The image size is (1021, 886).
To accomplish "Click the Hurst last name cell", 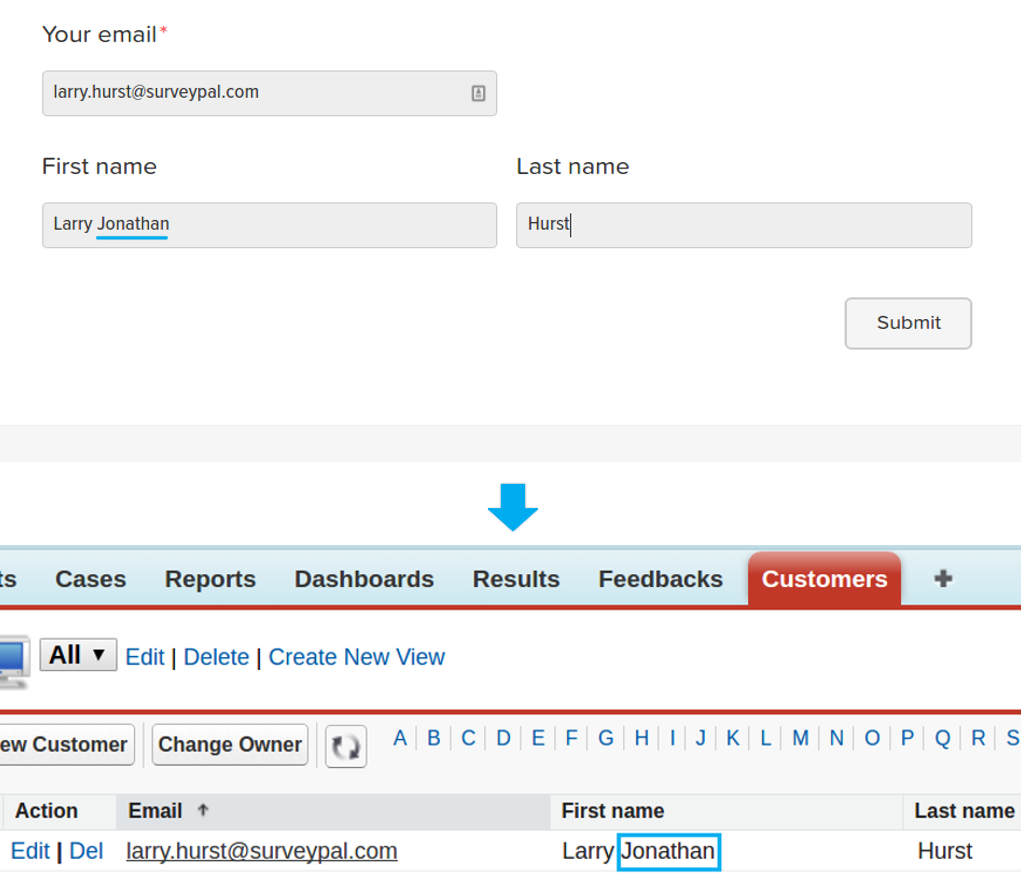I will point(944,851).
